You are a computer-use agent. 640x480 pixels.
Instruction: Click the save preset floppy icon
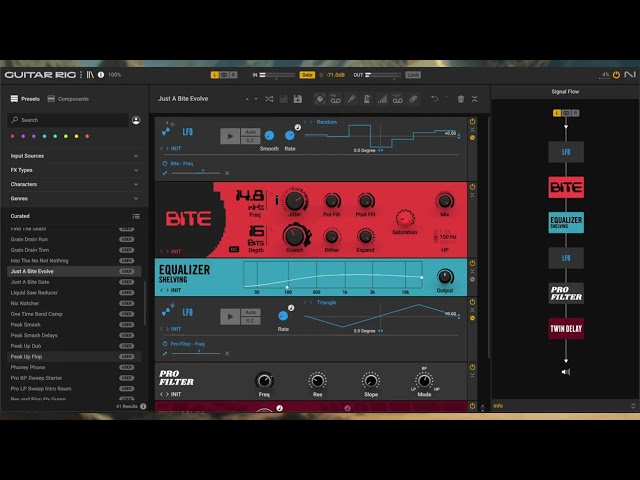click(298, 99)
